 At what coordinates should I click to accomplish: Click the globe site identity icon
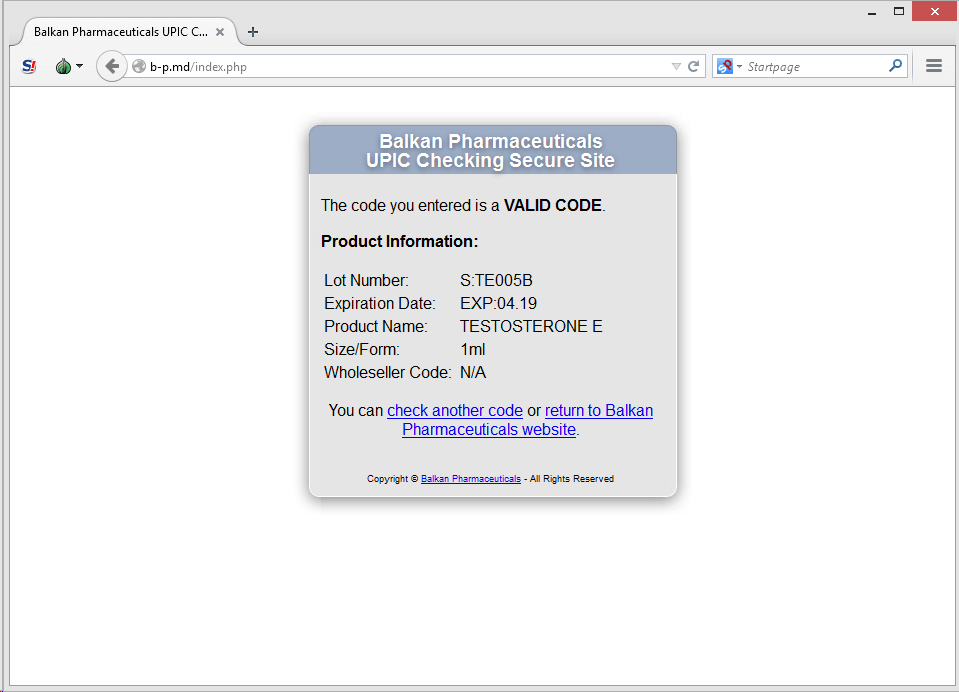pos(139,66)
